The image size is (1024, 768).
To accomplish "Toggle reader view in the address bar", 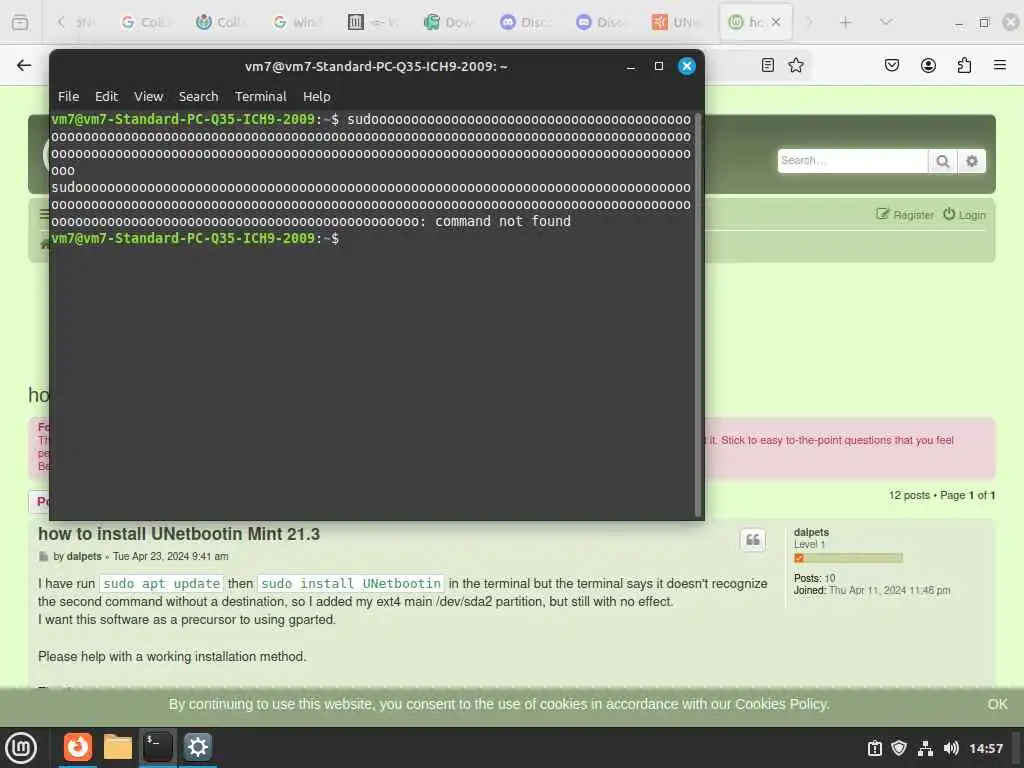I will click(x=768, y=65).
